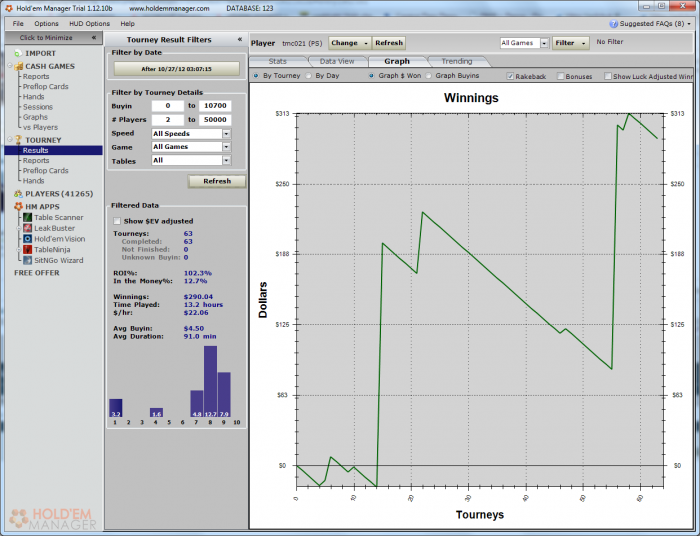Enable Show Luck Adjusted Winnings checkbox

coord(608,76)
